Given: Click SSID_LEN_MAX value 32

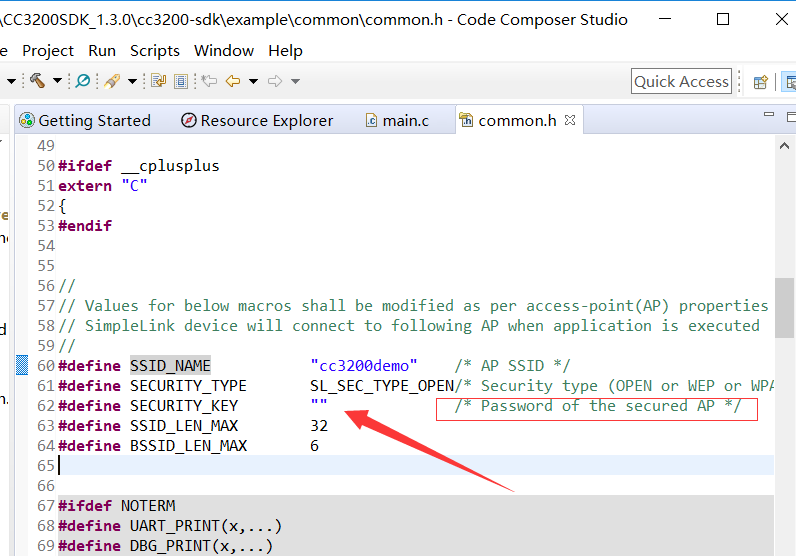Looking at the screenshot, I should point(319,426).
